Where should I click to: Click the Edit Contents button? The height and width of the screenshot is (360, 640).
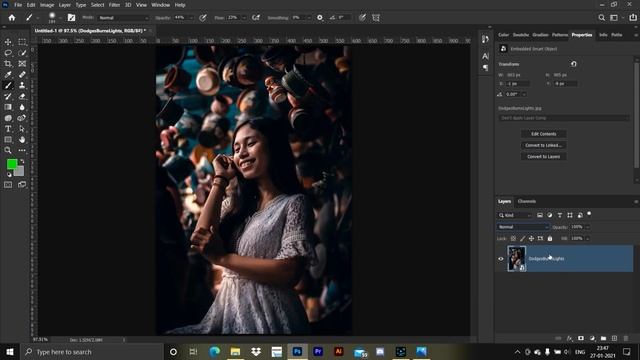coord(543,134)
